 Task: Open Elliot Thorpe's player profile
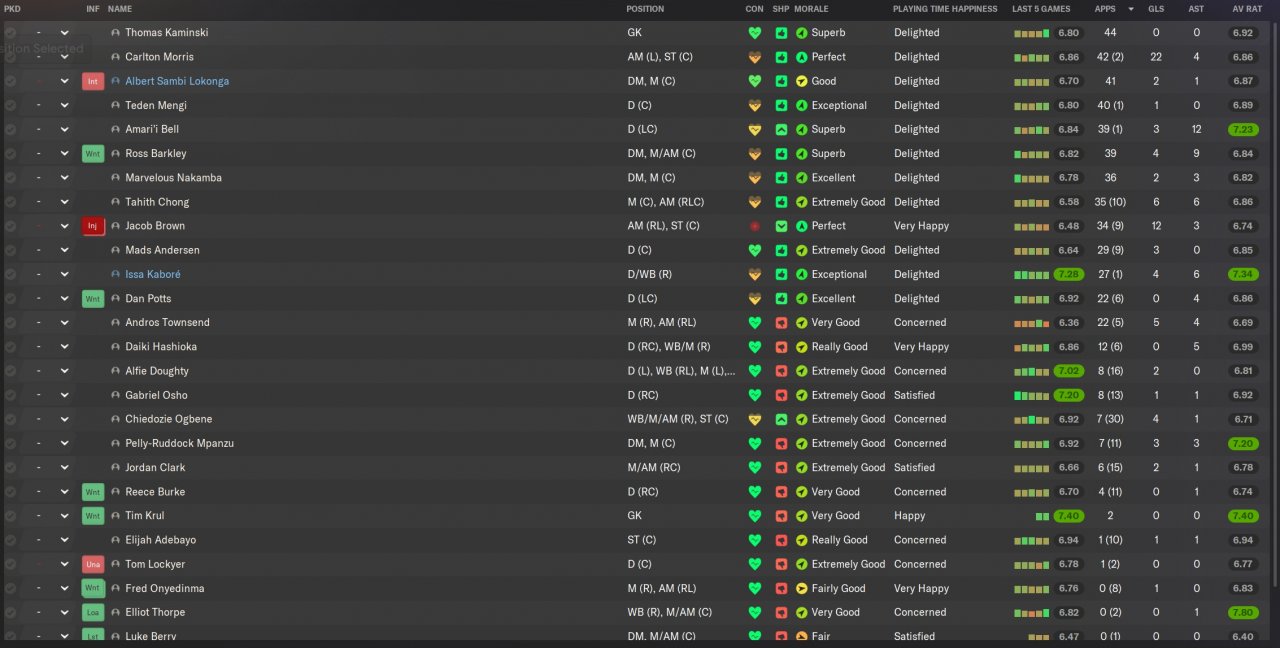point(155,612)
